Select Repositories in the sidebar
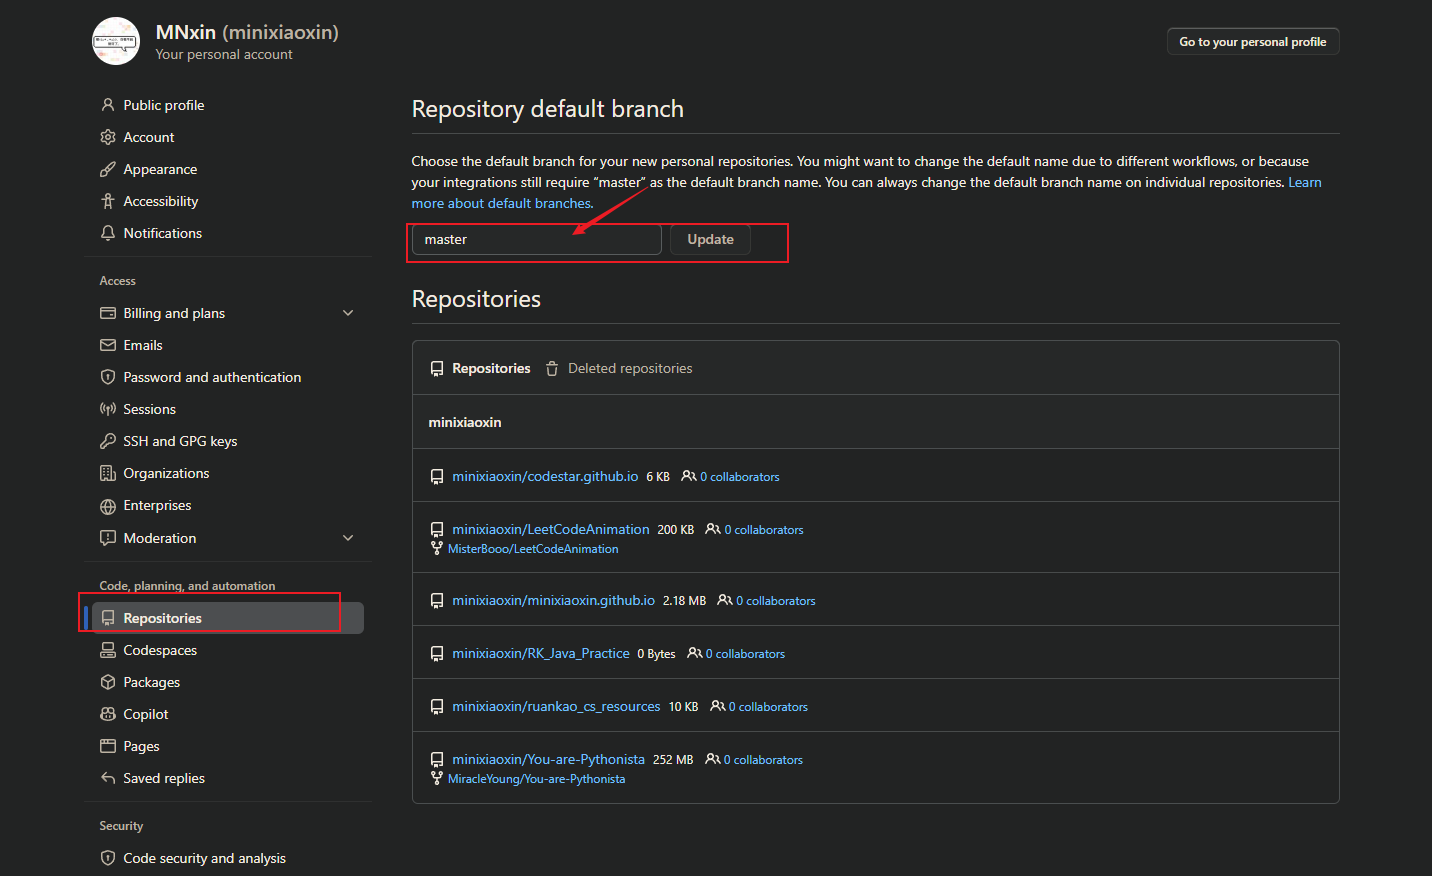The width and height of the screenshot is (1432, 876). tap(228, 618)
